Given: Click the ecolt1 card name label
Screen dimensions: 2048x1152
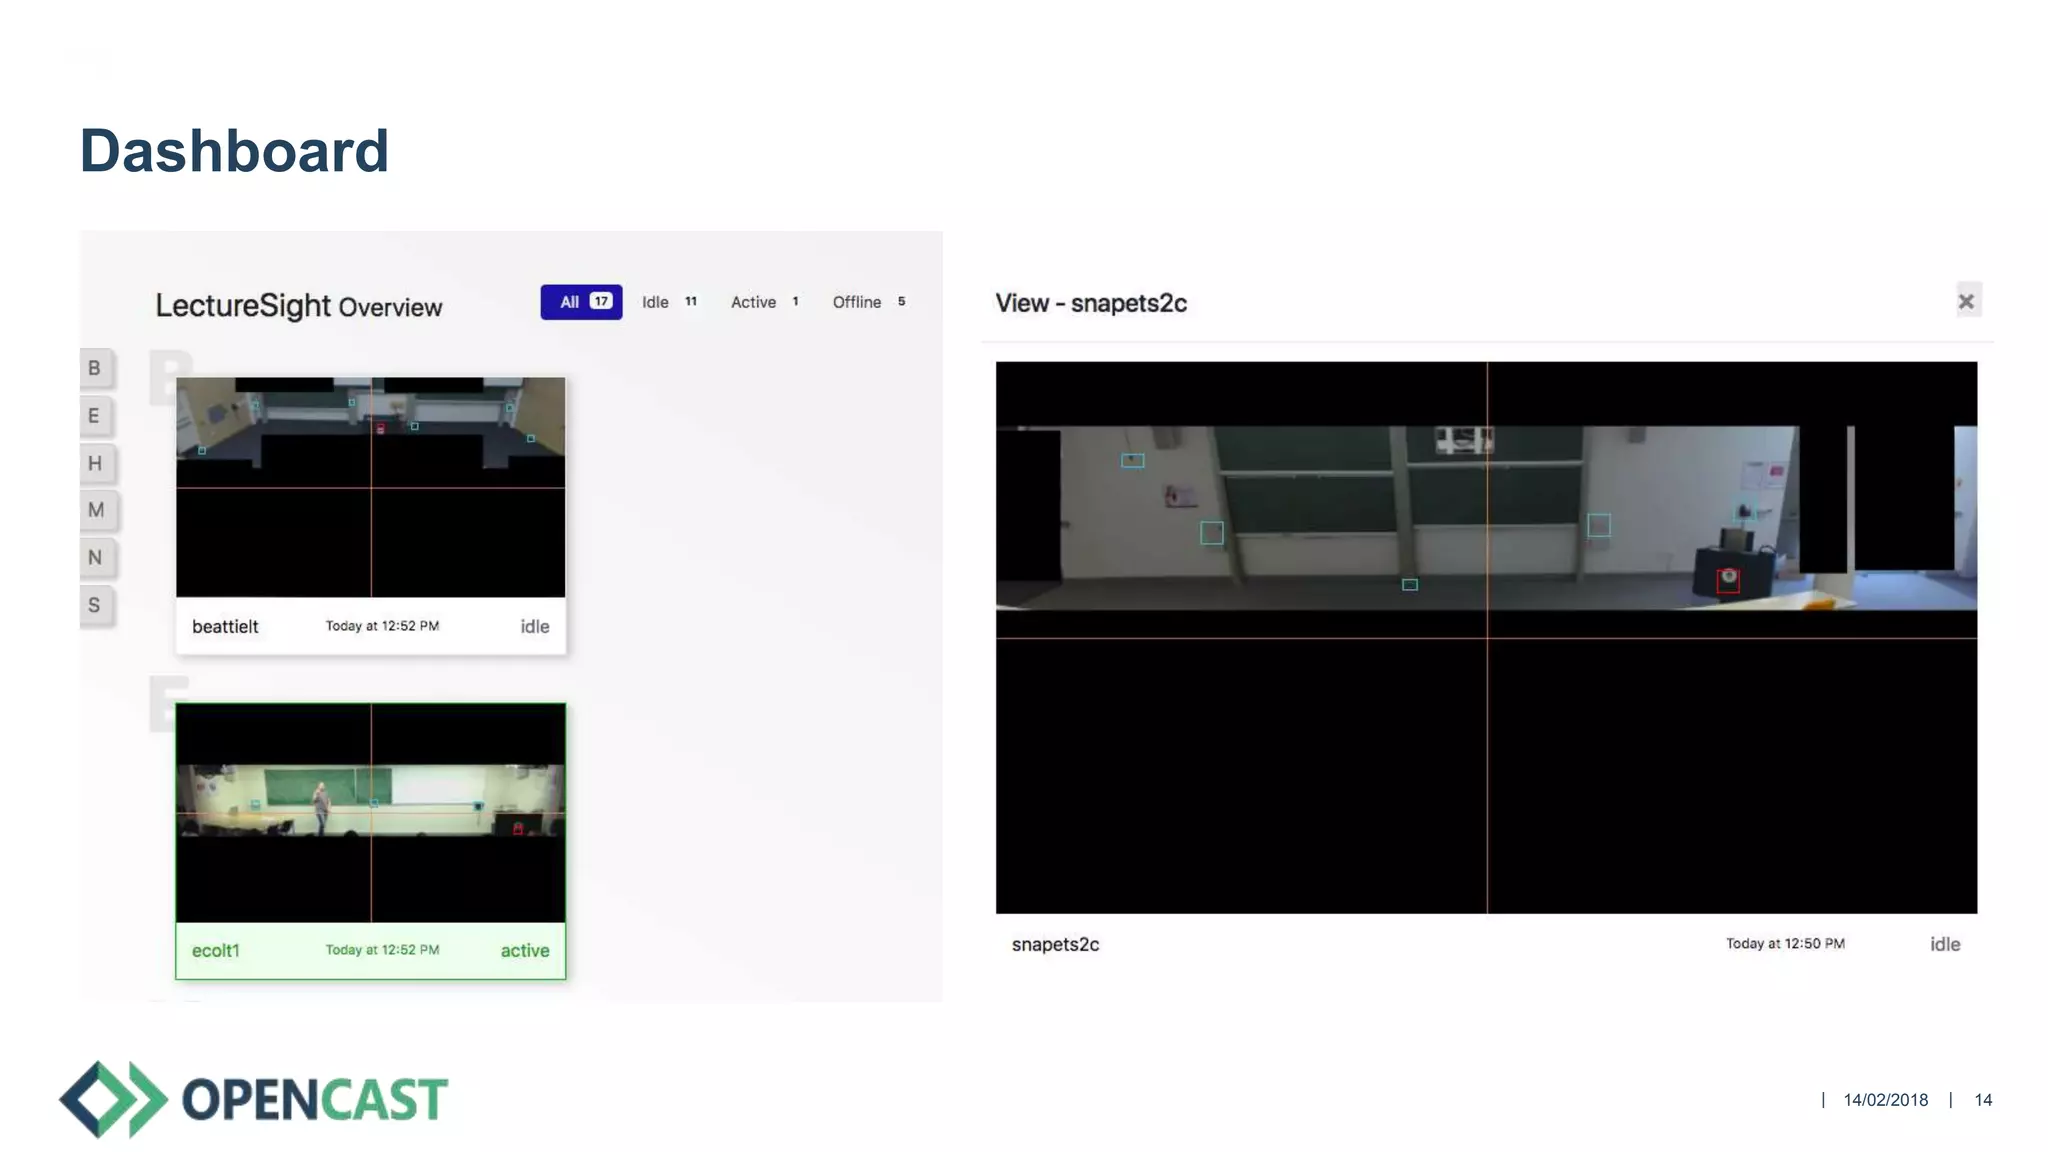Looking at the screenshot, I should 216,951.
